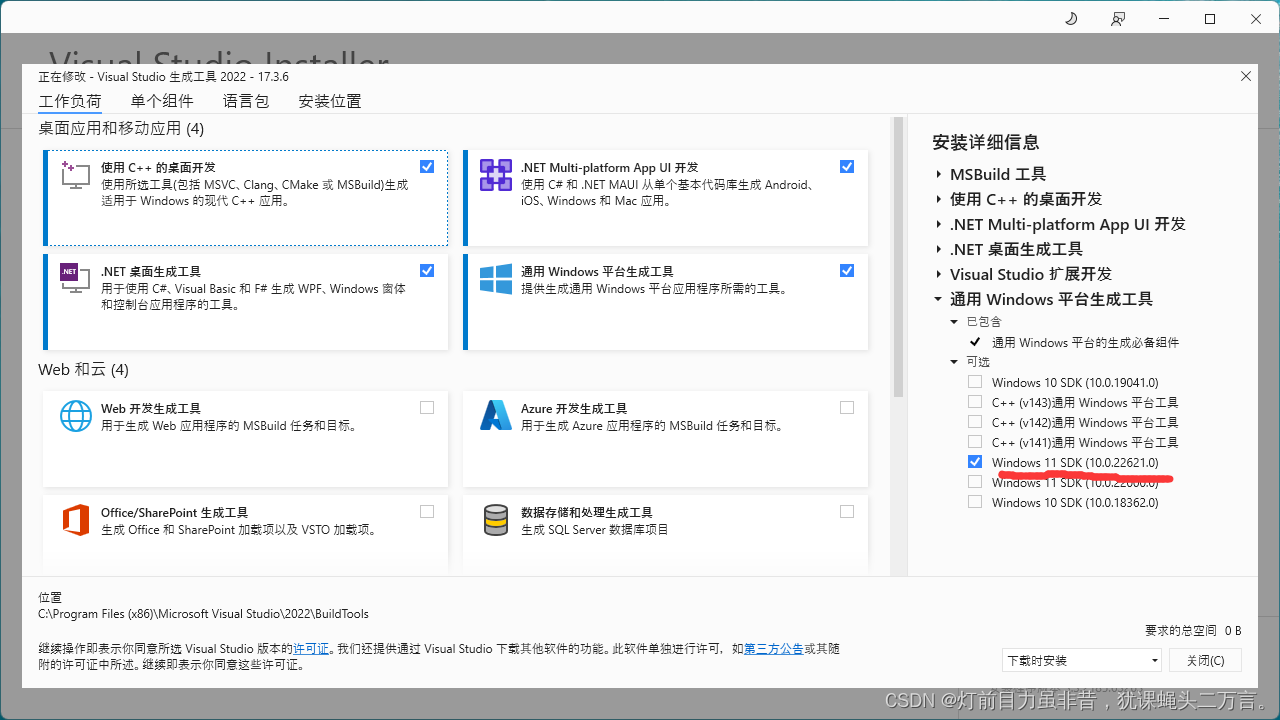Check the Office/SharePoint build tools workload
The width and height of the screenshot is (1280, 720).
[x=427, y=511]
